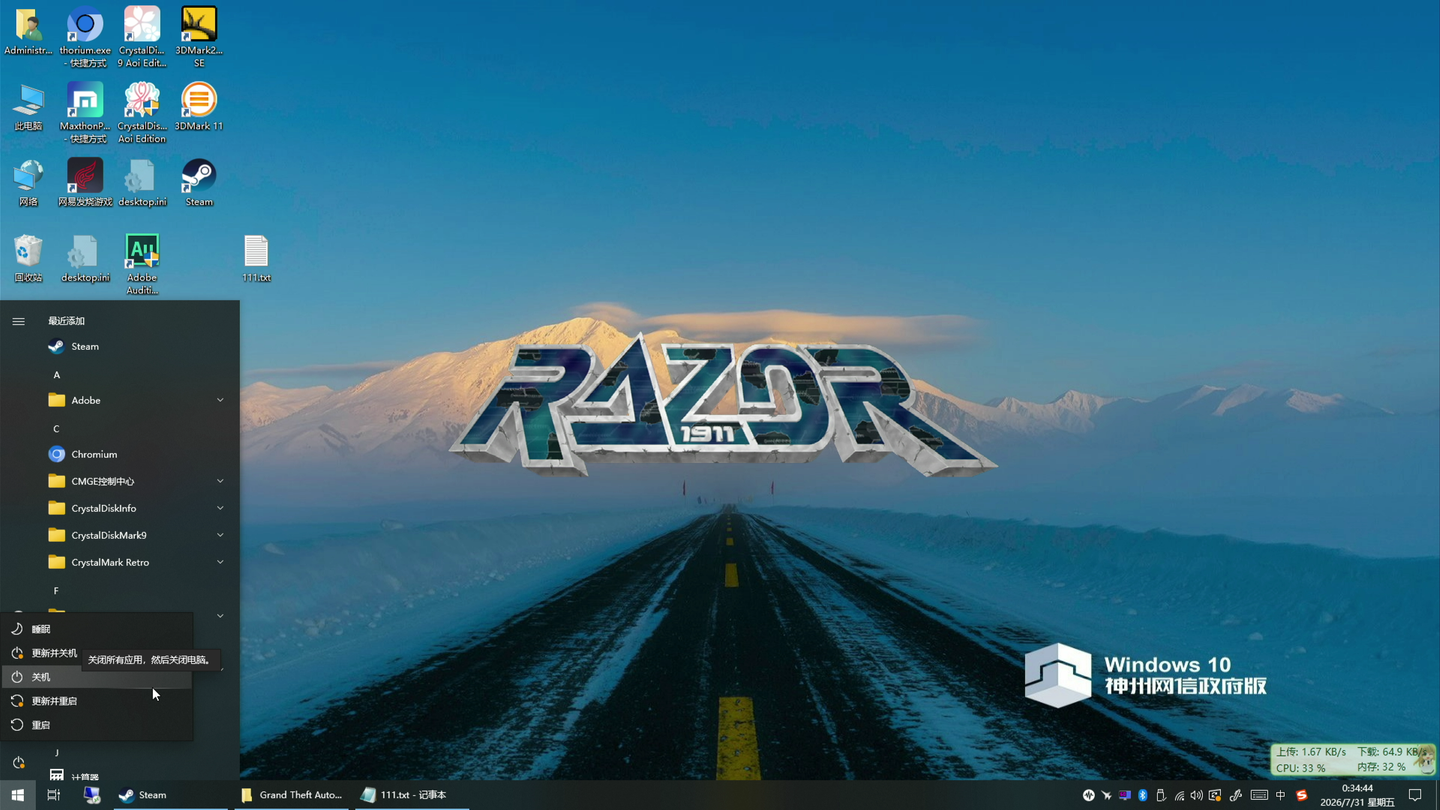Click the safely remove USB hardware tray icon

click(x=1161, y=796)
